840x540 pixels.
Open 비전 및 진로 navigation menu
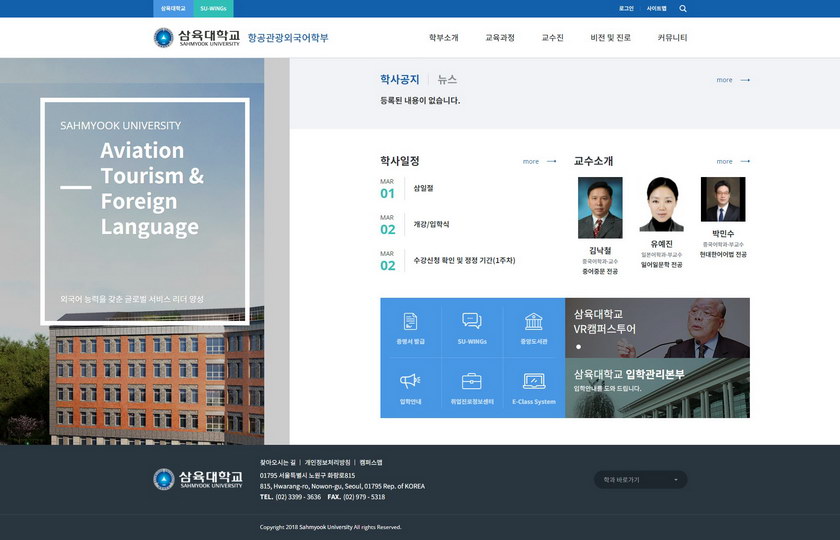tap(610, 38)
